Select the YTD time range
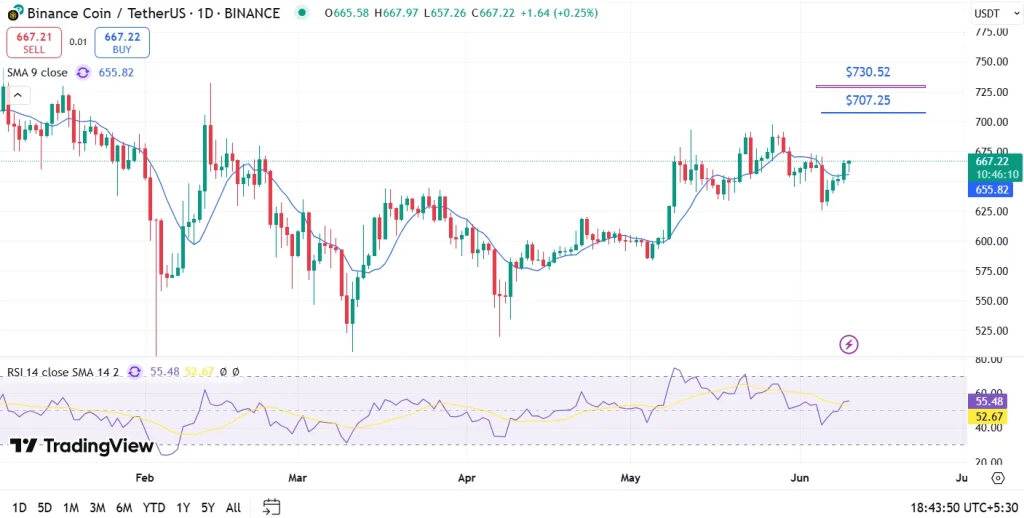 tap(153, 508)
